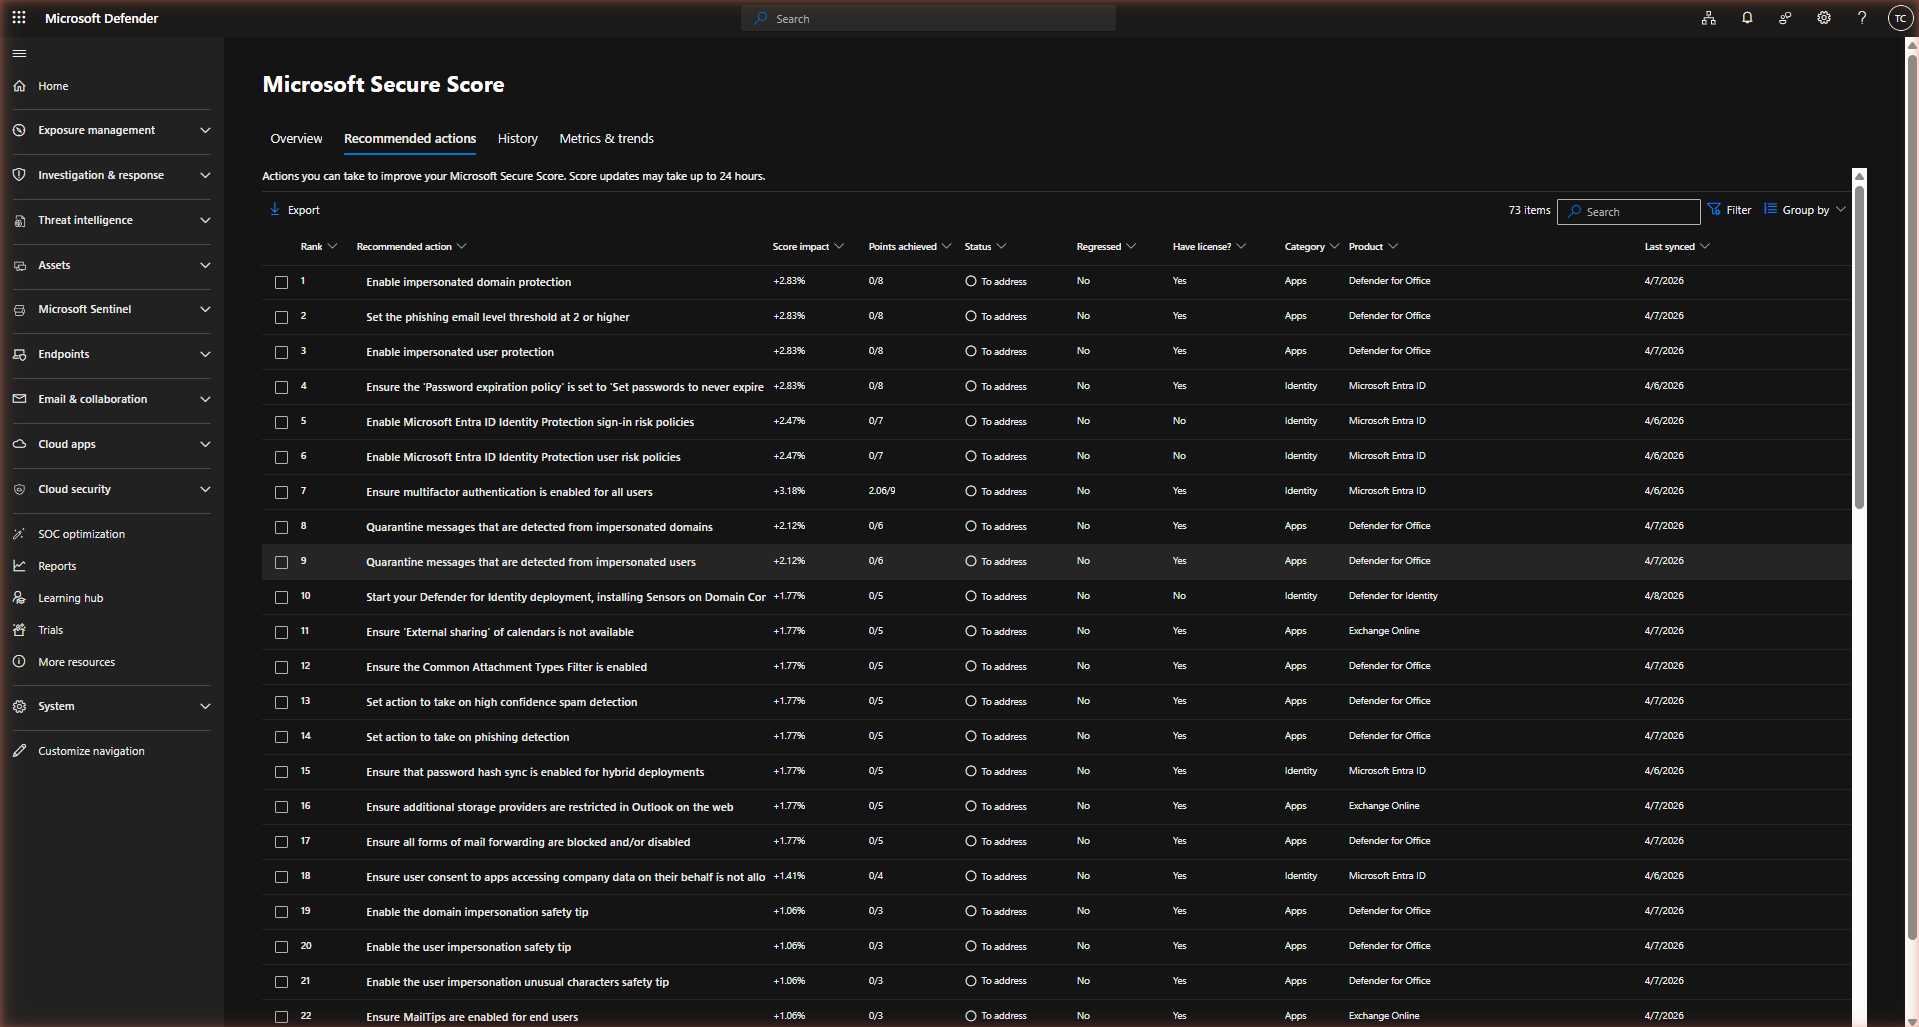Open the notifications bell icon
1919x1027 pixels.
(x=1747, y=18)
